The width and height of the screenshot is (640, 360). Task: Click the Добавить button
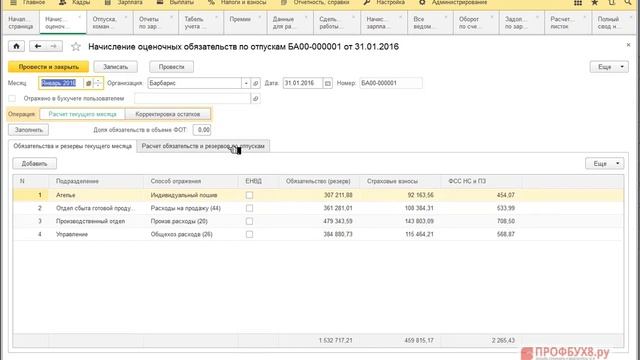(35, 164)
